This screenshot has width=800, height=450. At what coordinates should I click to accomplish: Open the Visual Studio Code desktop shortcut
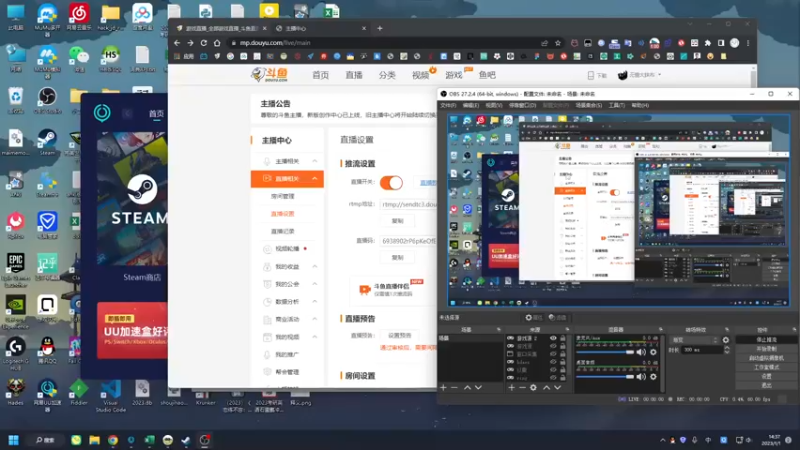tap(111, 396)
